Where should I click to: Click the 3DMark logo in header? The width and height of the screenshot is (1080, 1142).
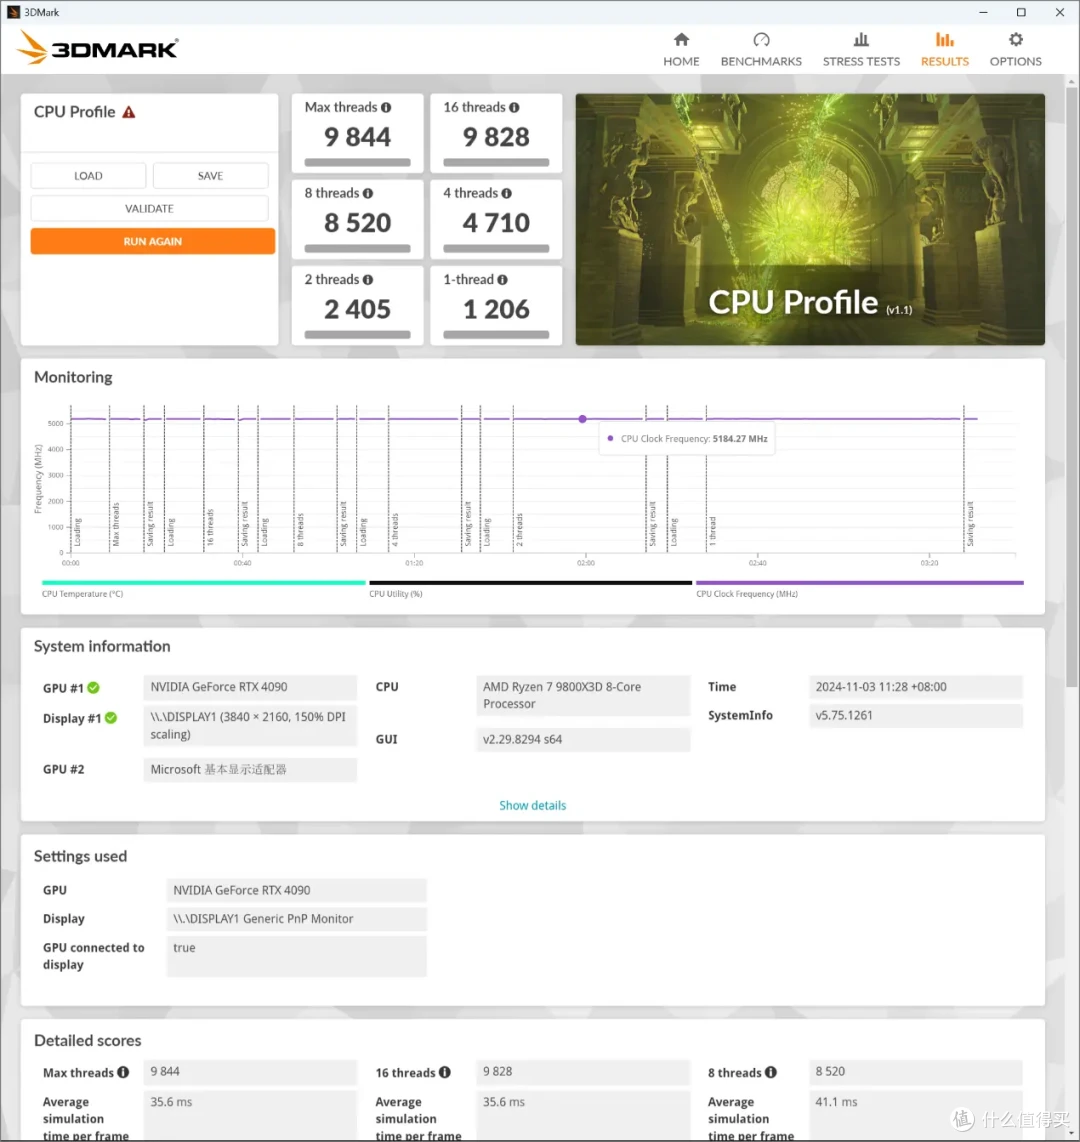tap(97, 48)
